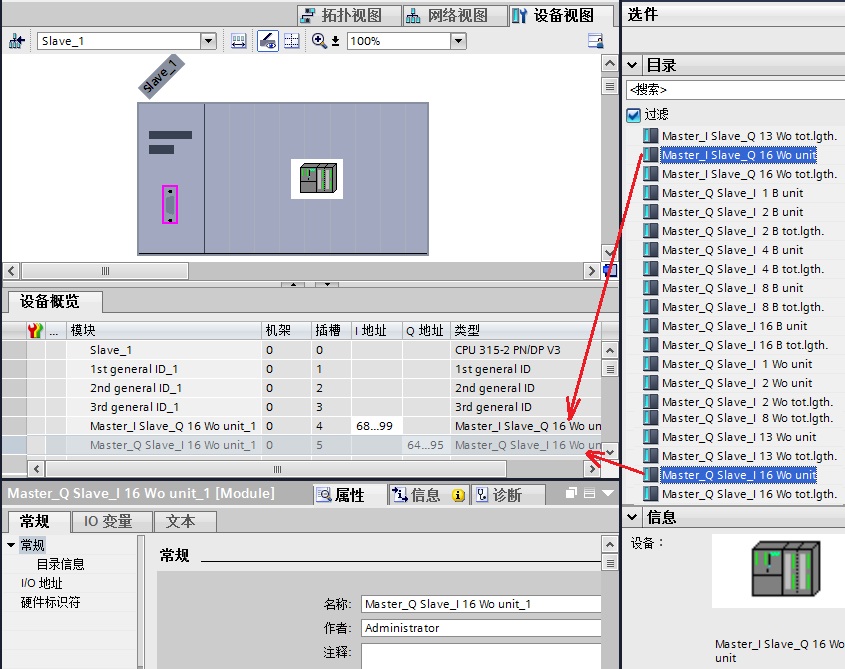Image resolution: width=845 pixels, height=669 pixels.
Task: Open the IO 变量 tab
Action: pos(108,521)
